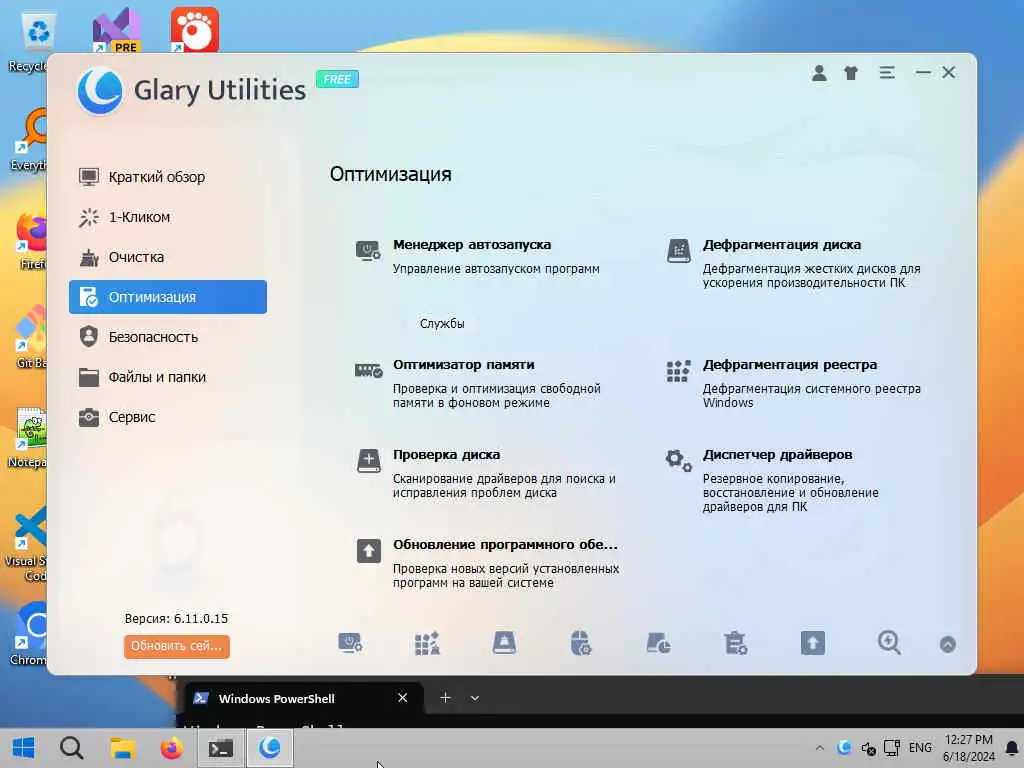Click the Glary Utilities crescent logo

[100, 91]
